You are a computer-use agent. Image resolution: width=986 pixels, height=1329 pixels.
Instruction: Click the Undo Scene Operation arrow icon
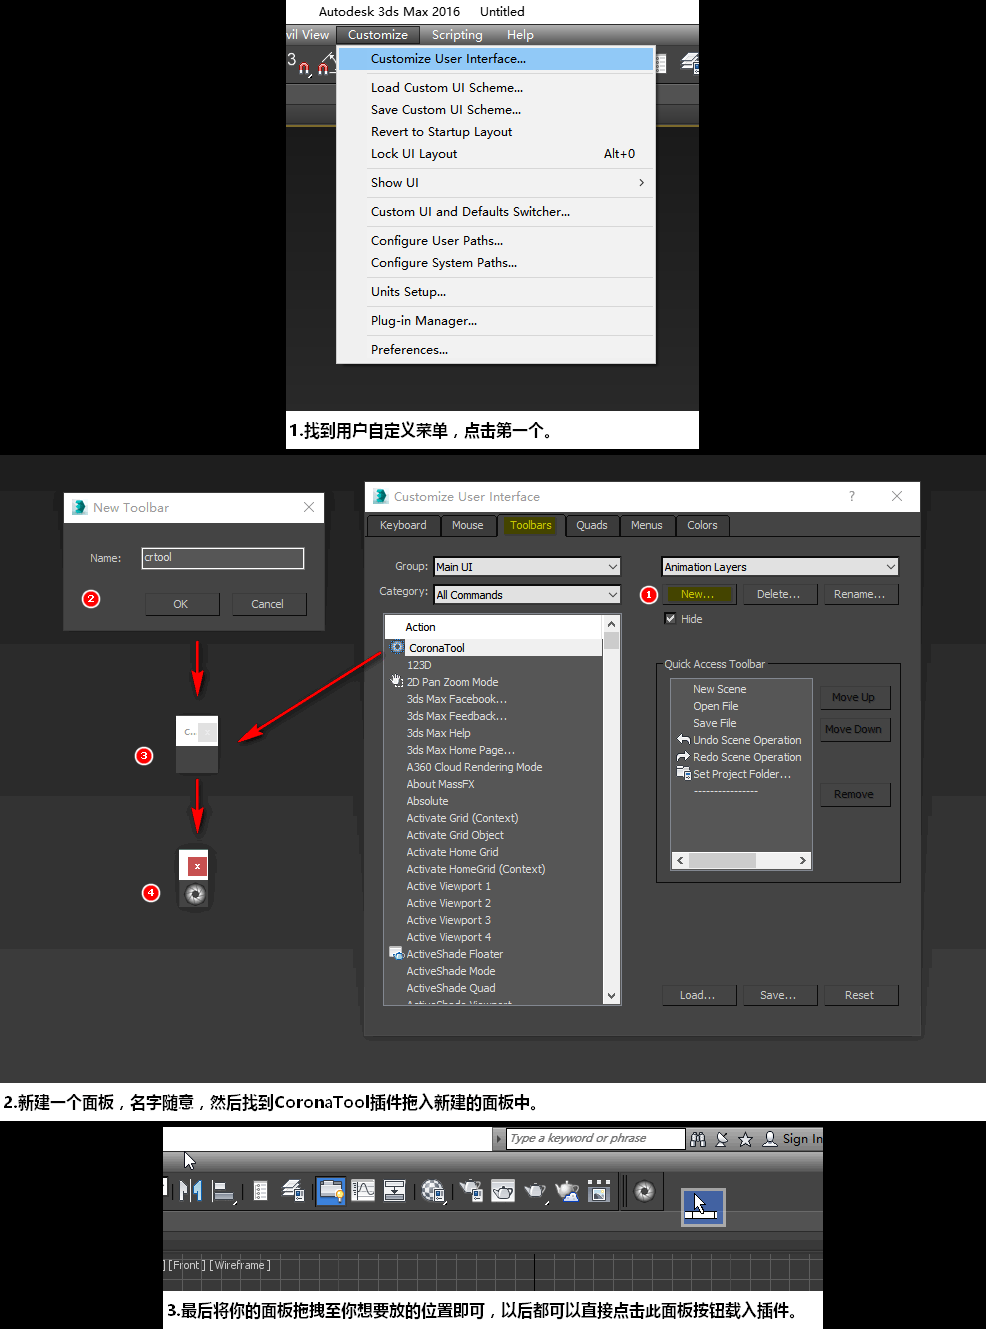click(x=684, y=740)
